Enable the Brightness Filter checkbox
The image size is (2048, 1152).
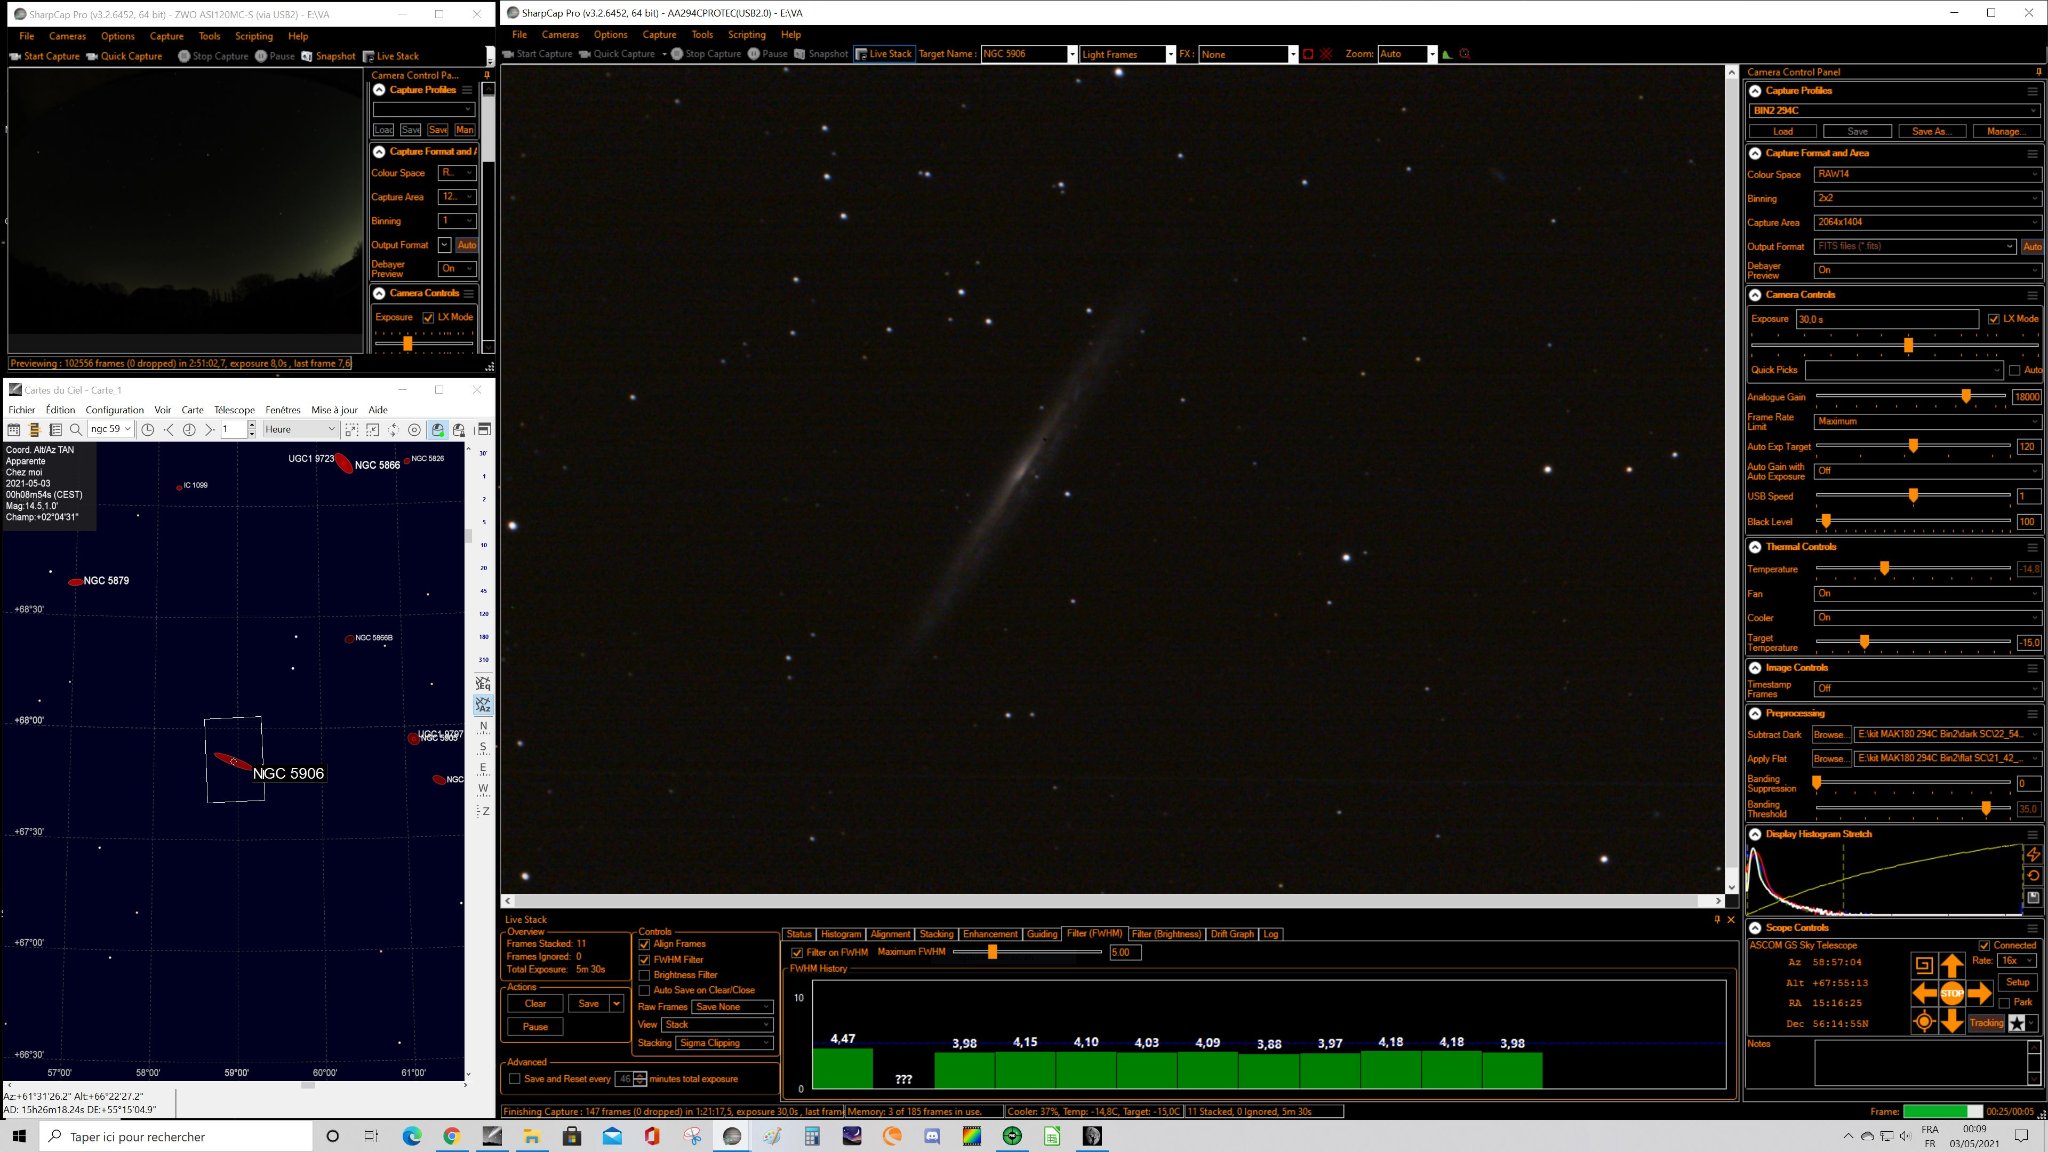tap(644, 975)
